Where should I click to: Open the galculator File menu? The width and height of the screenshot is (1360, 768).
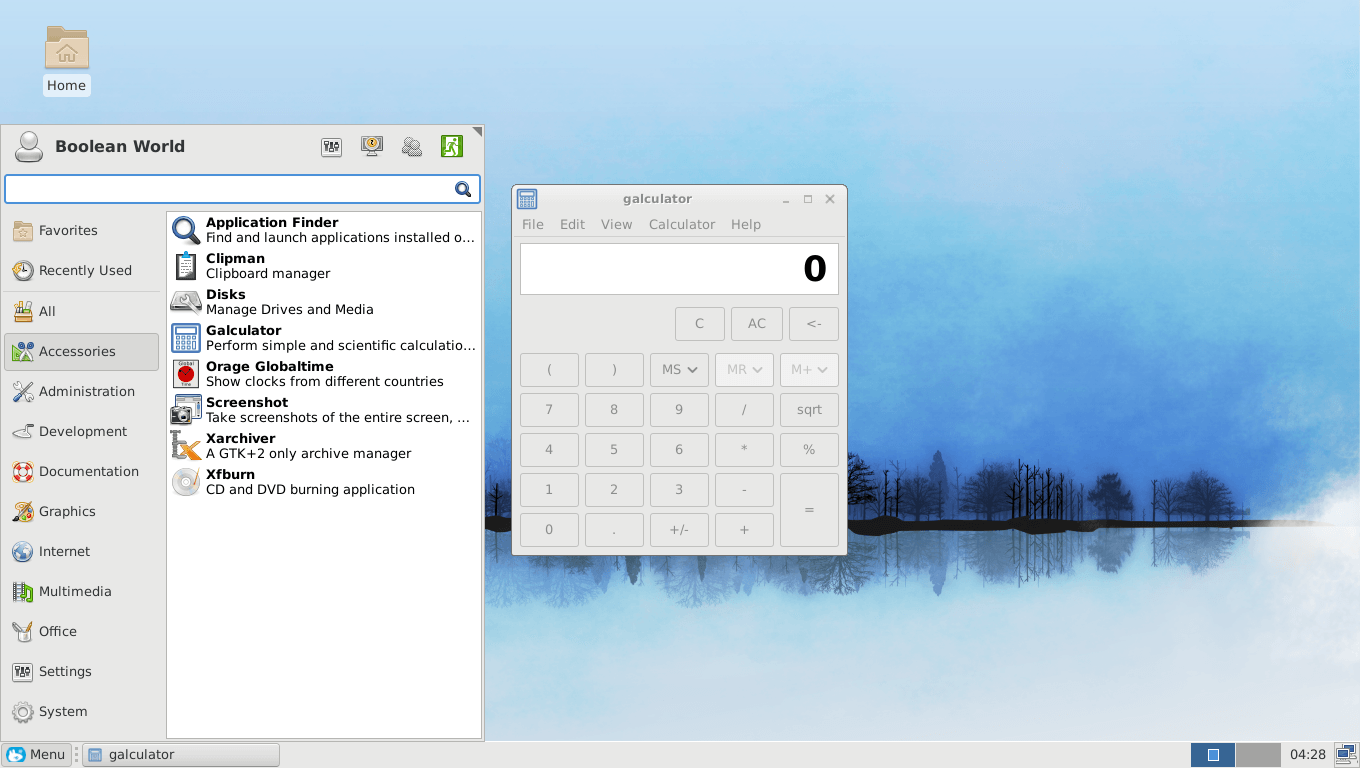click(533, 225)
